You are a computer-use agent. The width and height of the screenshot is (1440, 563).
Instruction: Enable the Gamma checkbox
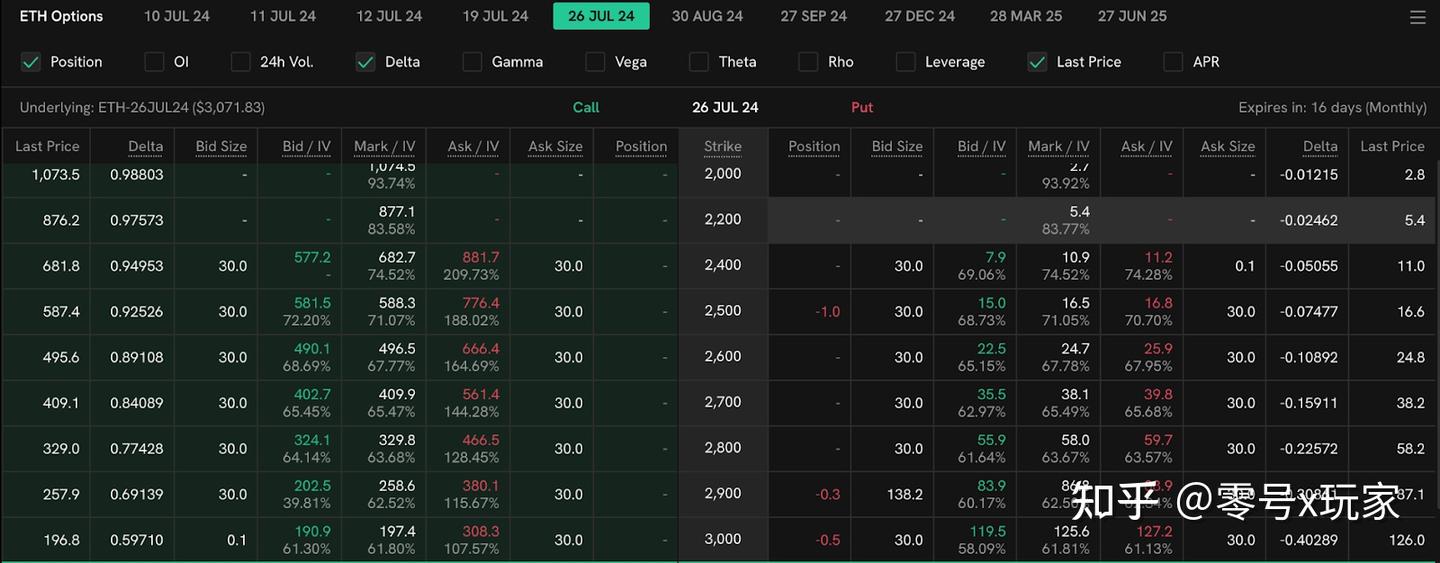(x=472, y=62)
